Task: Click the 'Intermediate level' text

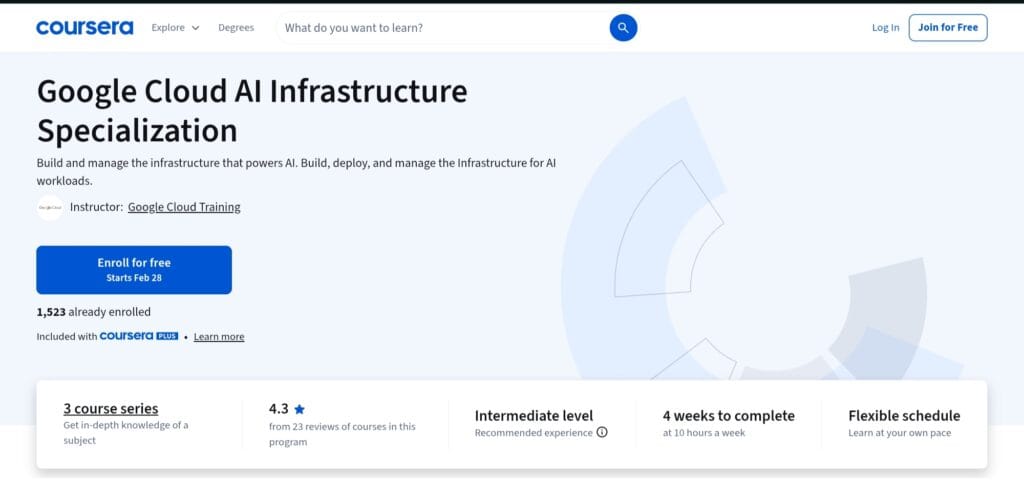Action: tap(534, 416)
